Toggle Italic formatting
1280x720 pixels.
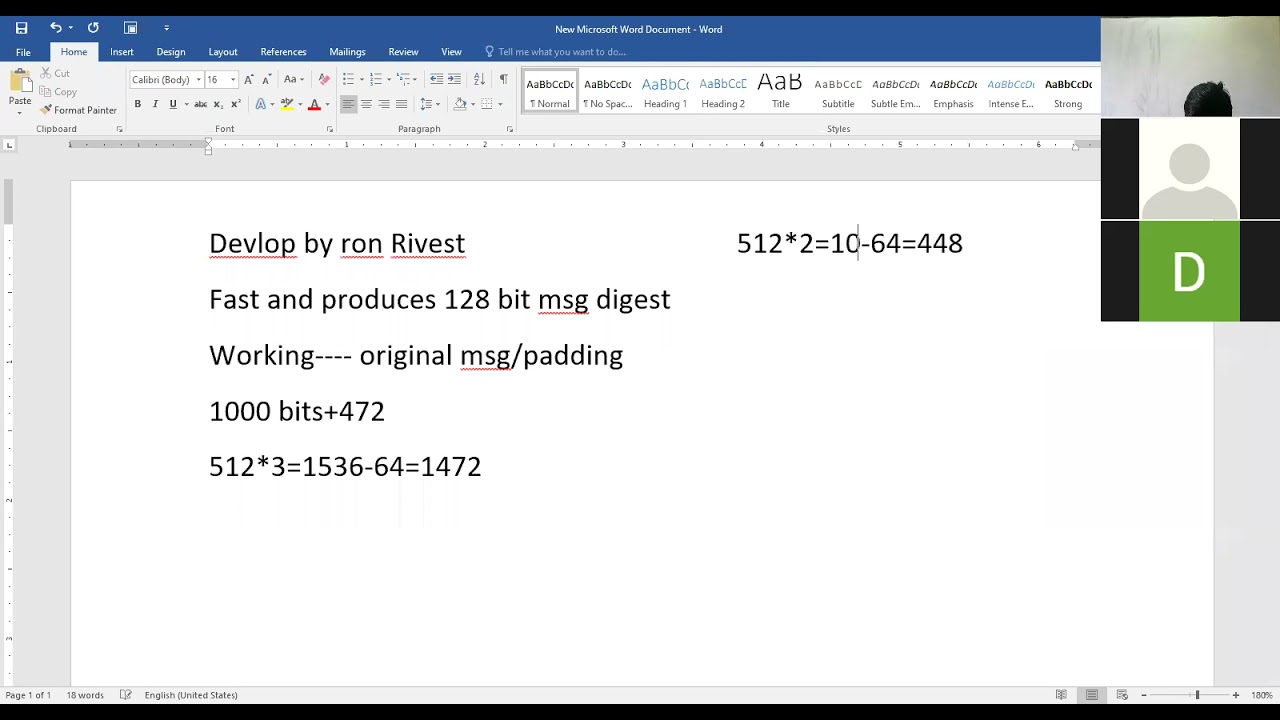[x=155, y=104]
